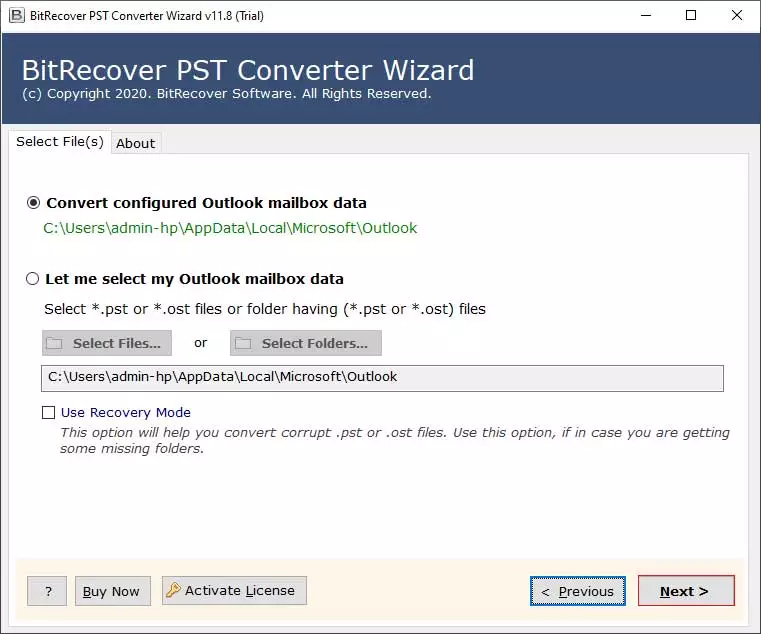The width and height of the screenshot is (761, 634).
Task: Go back with the Previous button
Action: tap(578, 591)
